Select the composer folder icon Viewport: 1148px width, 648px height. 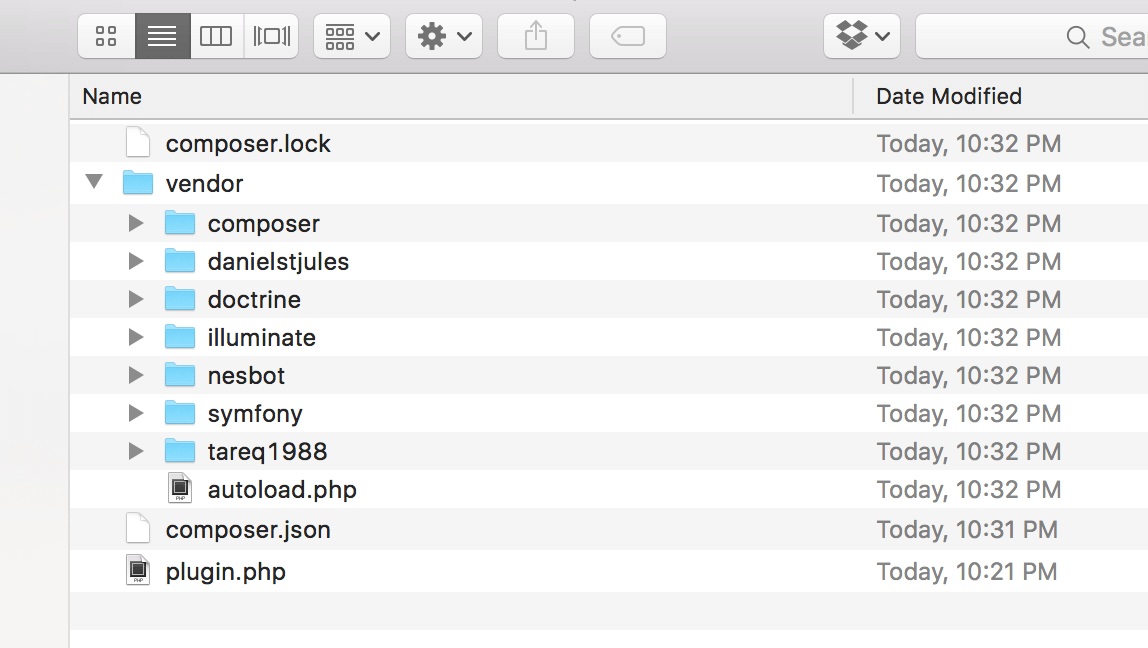180,223
